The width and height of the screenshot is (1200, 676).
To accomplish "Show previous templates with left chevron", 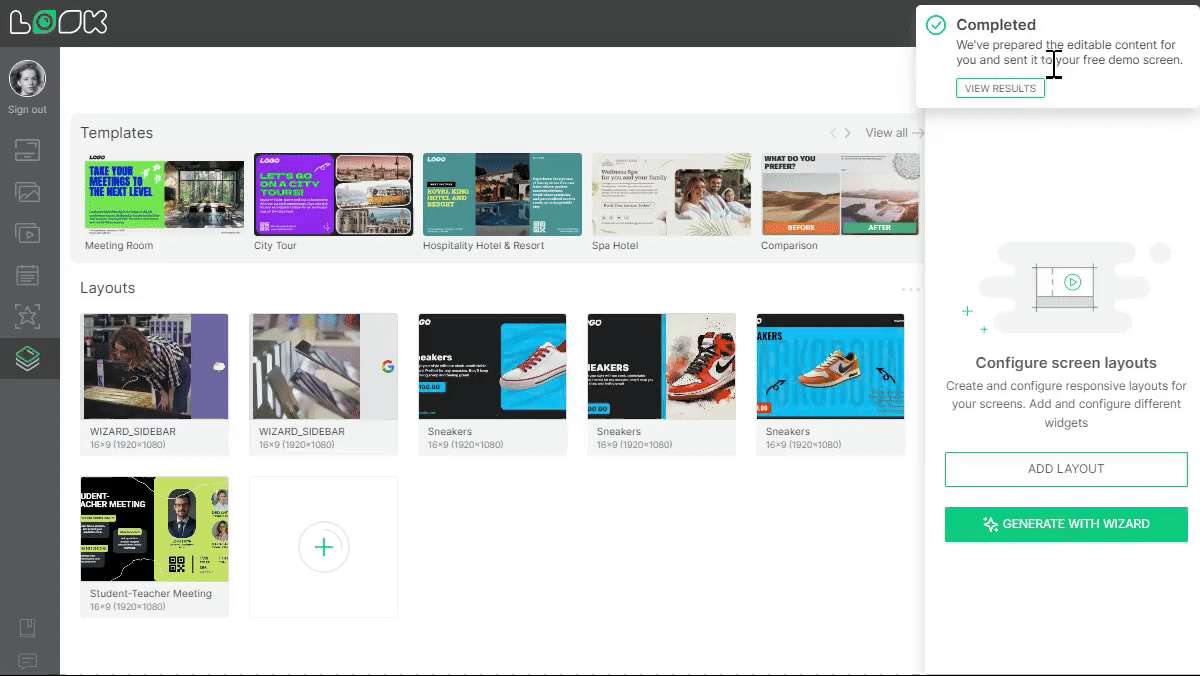I will pos(831,133).
